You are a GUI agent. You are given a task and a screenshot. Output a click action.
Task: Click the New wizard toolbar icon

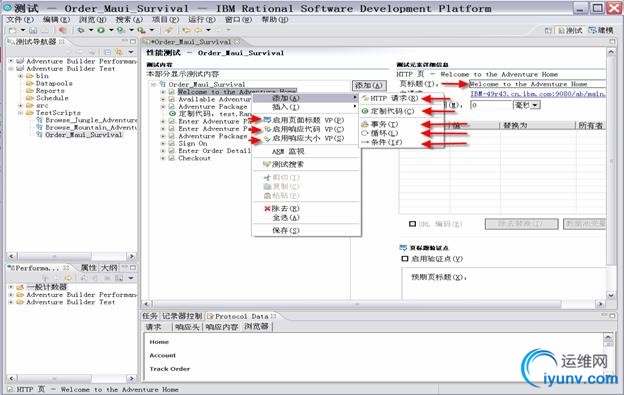coord(12,30)
